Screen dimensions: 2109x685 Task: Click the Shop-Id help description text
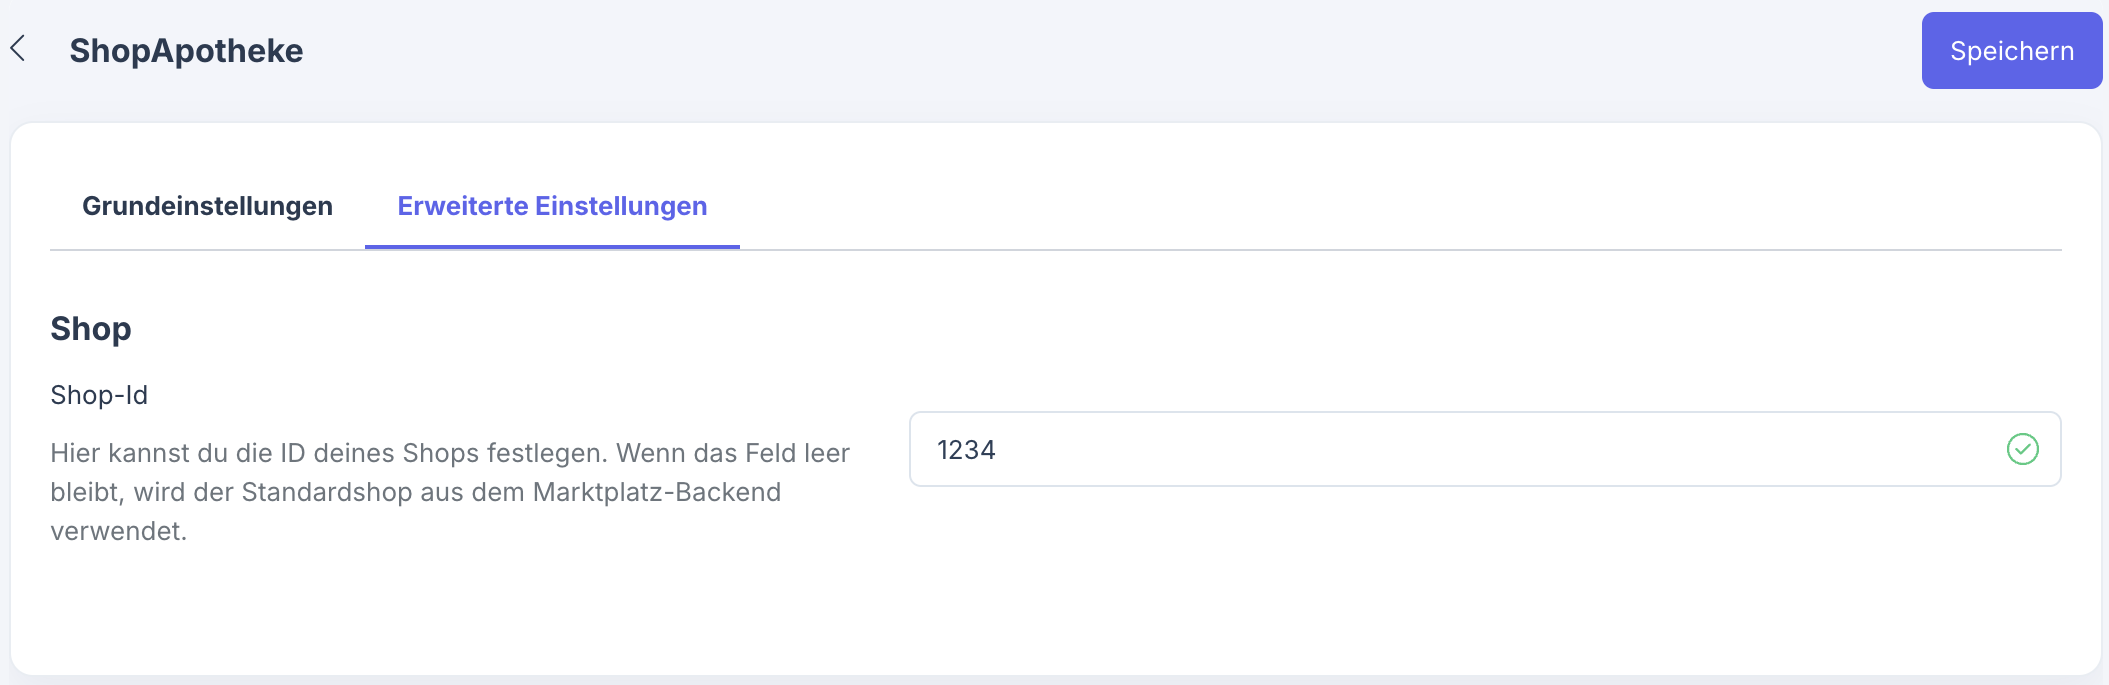(x=450, y=491)
